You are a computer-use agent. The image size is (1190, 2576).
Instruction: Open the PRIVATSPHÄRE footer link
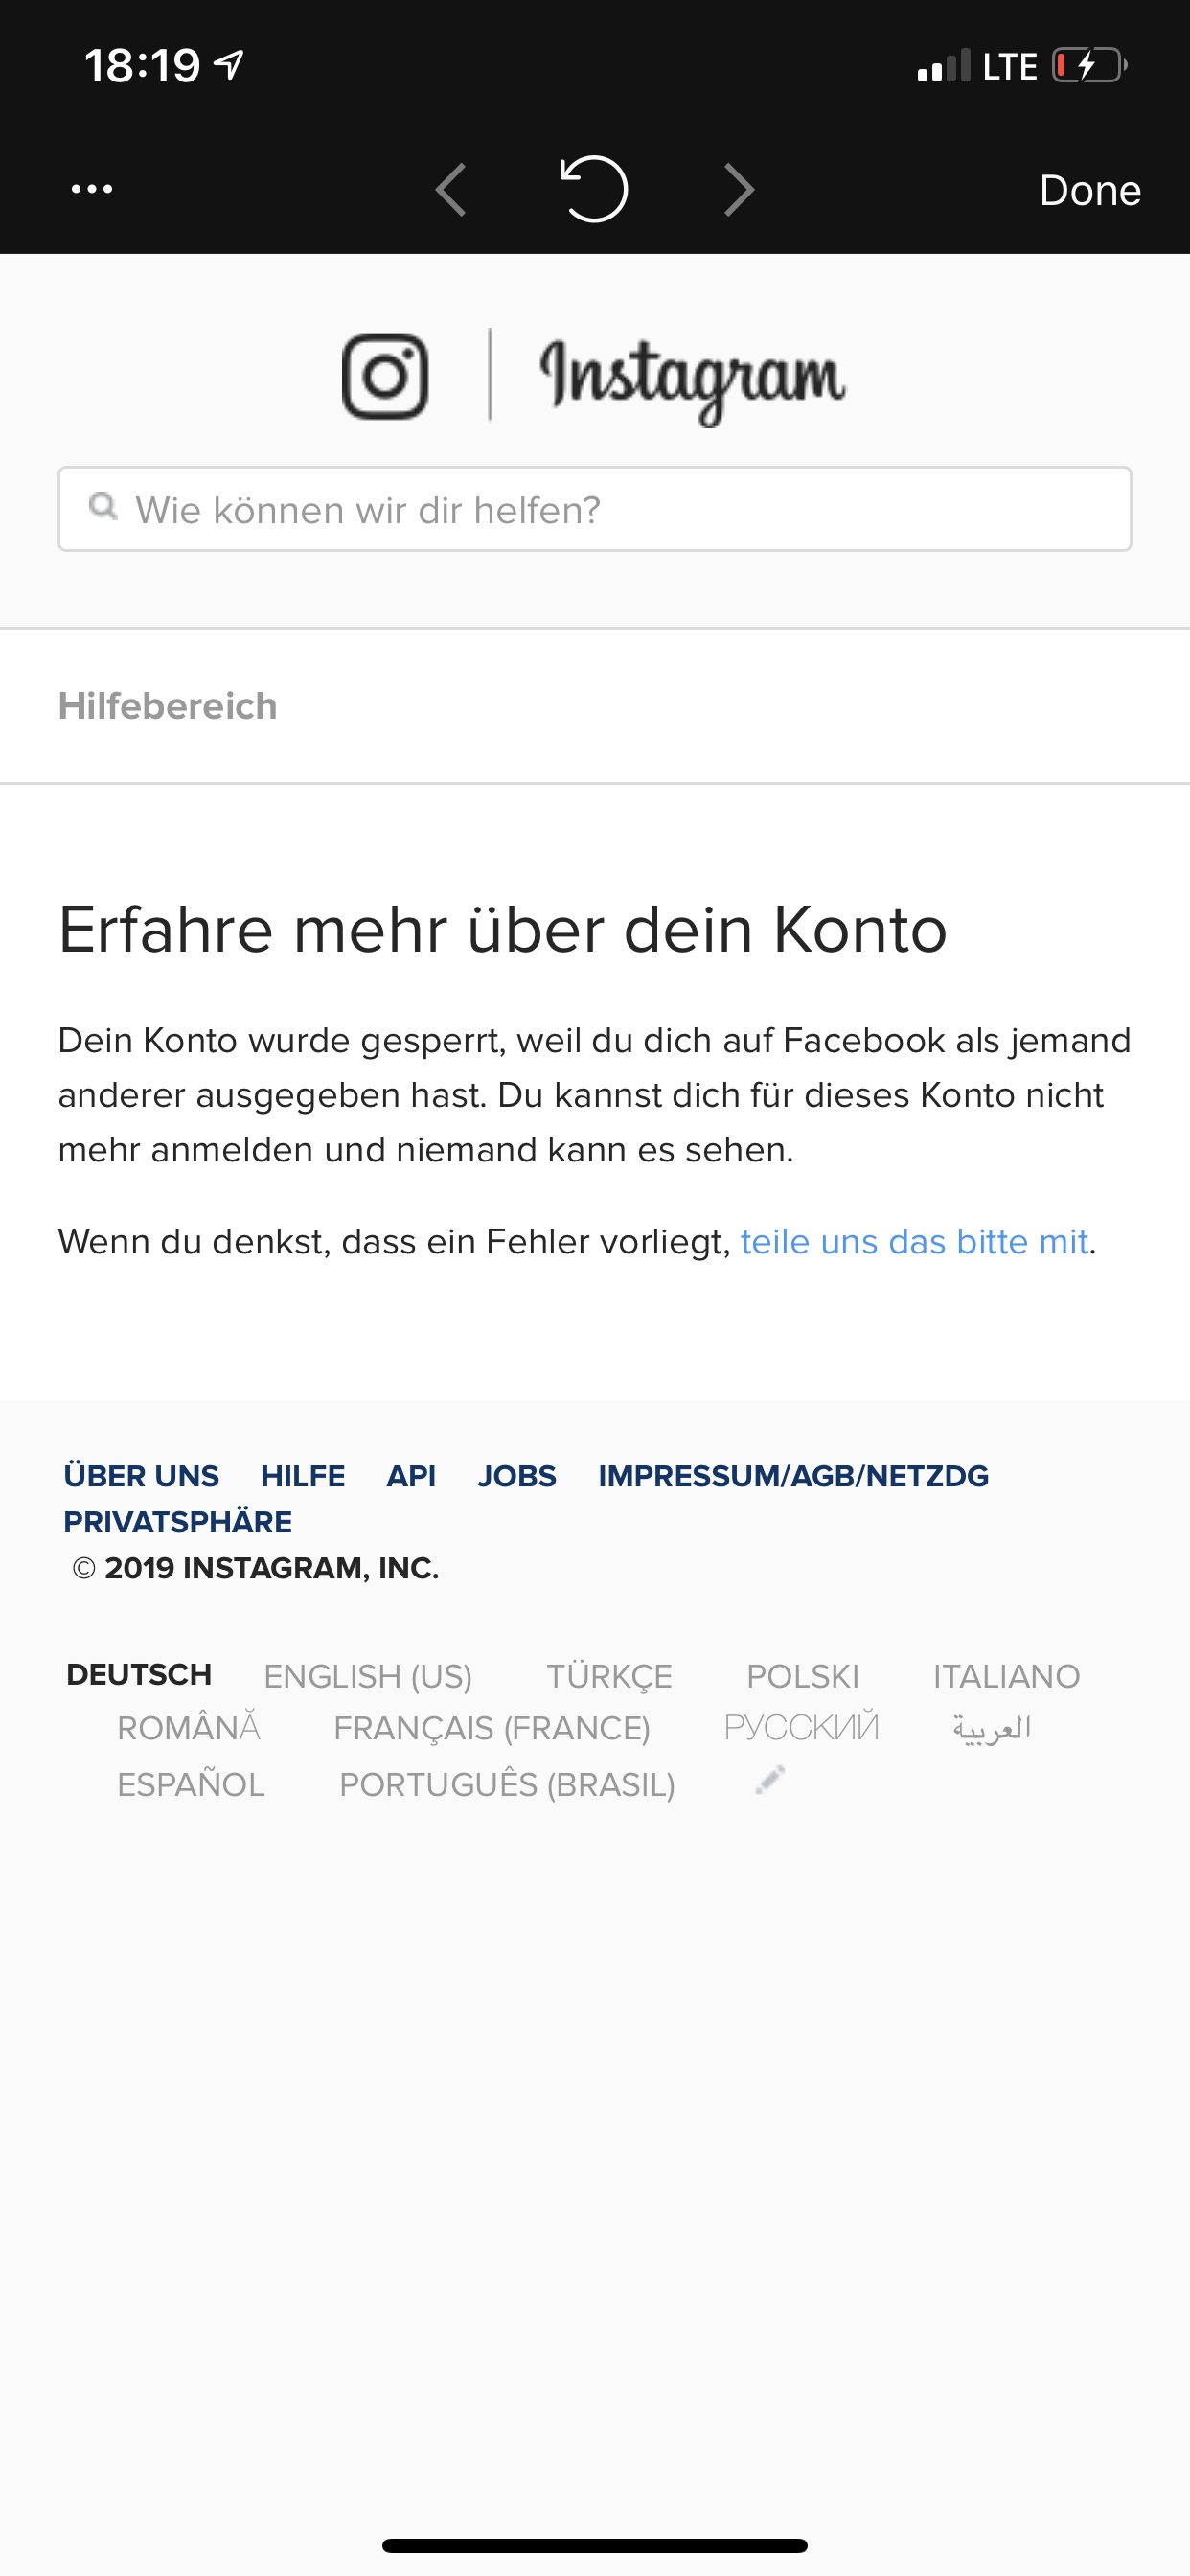click(x=178, y=1522)
